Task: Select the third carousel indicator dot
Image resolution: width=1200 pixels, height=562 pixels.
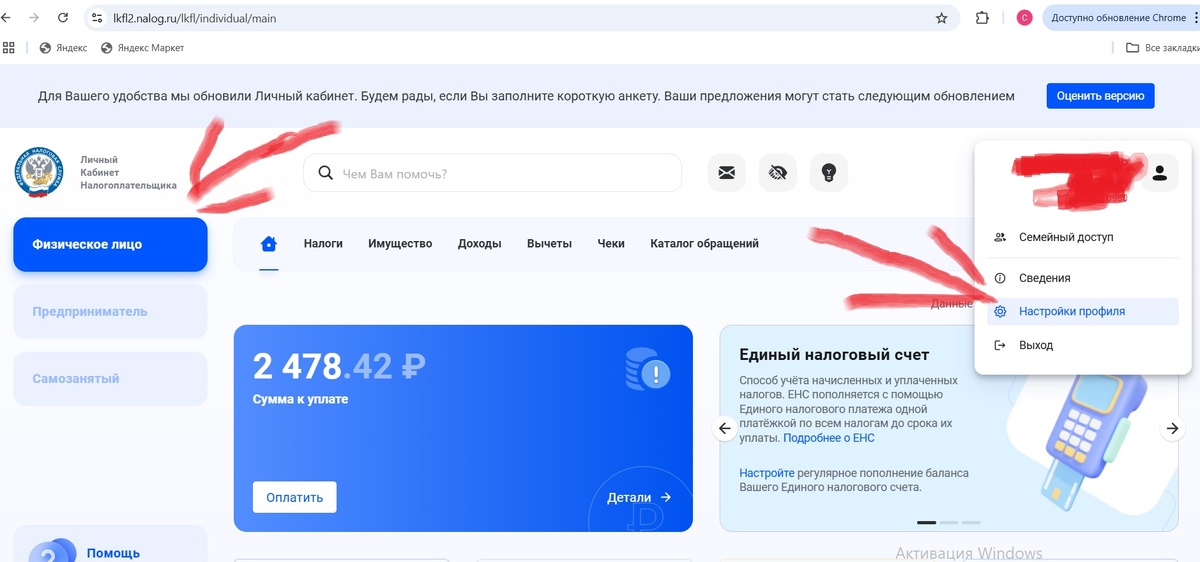Action: (x=971, y=522)
